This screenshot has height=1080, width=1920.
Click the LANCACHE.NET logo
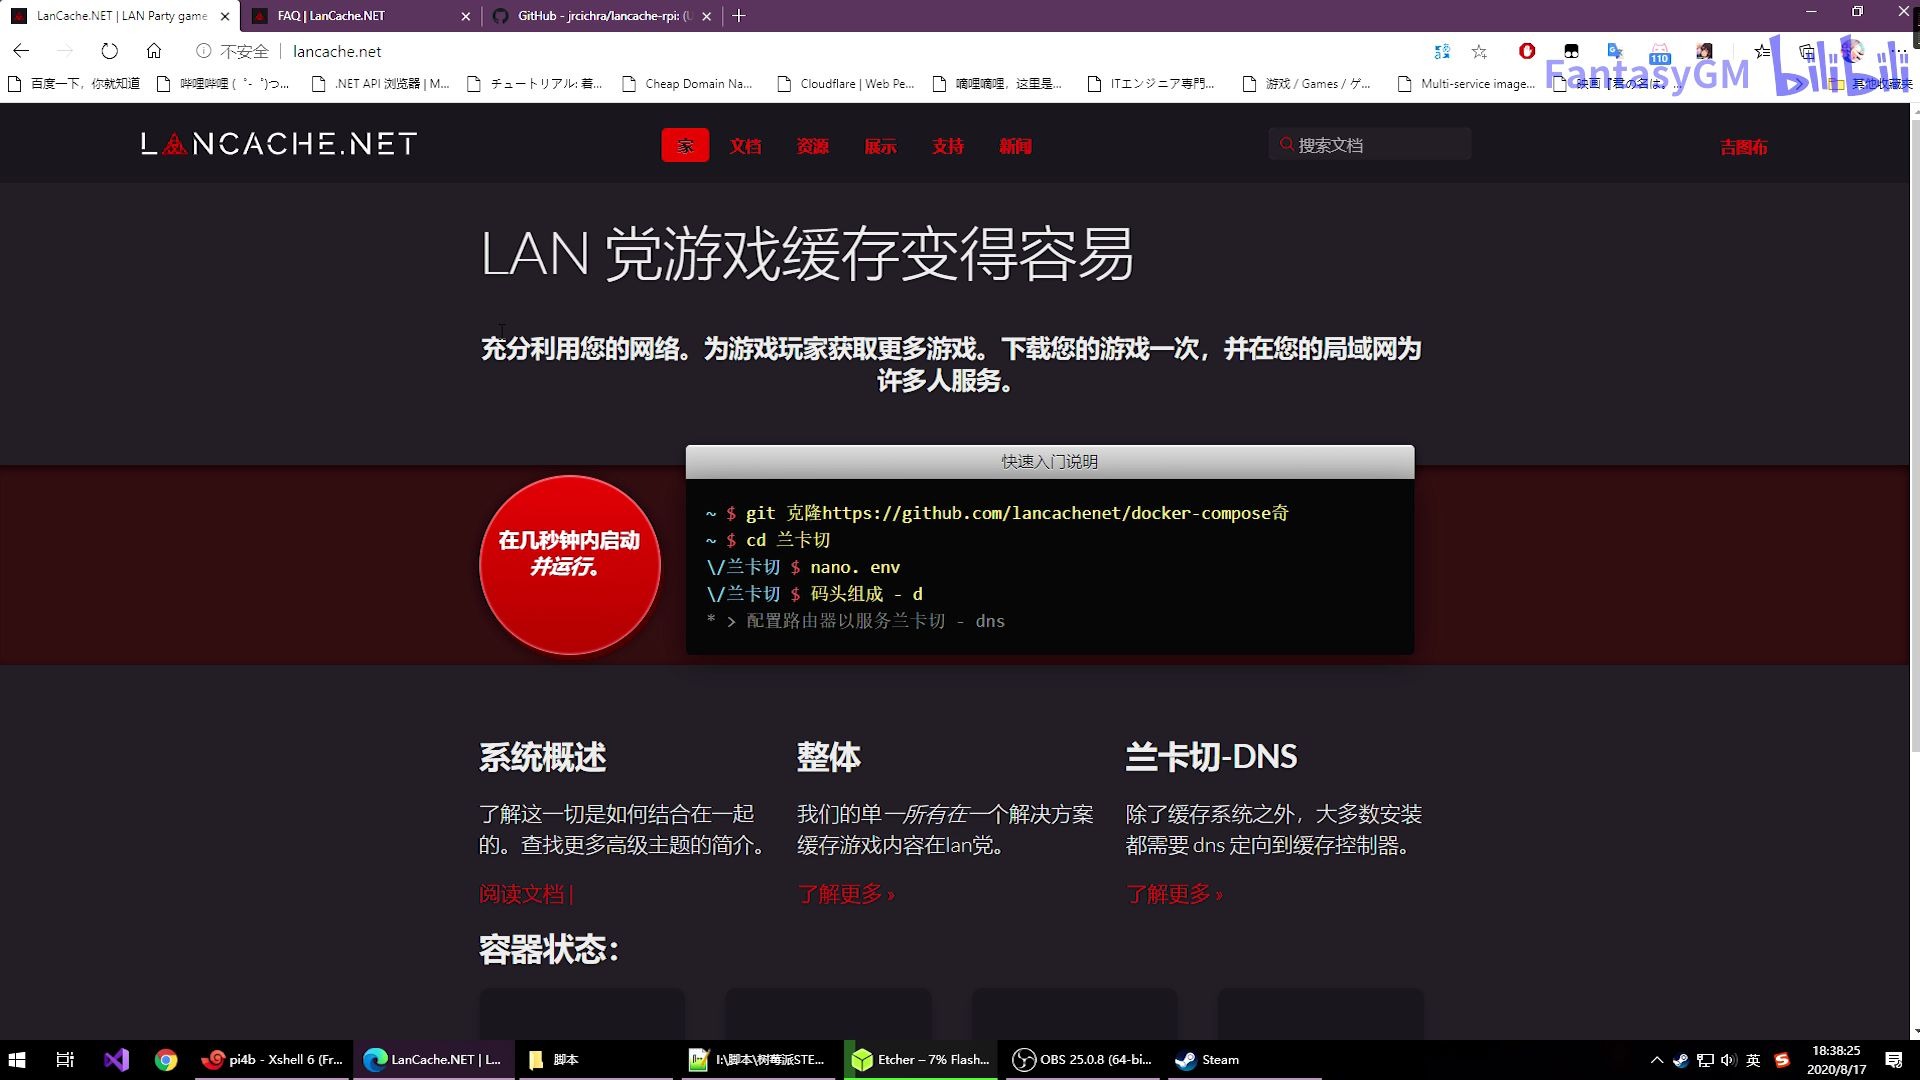point(279,144)
